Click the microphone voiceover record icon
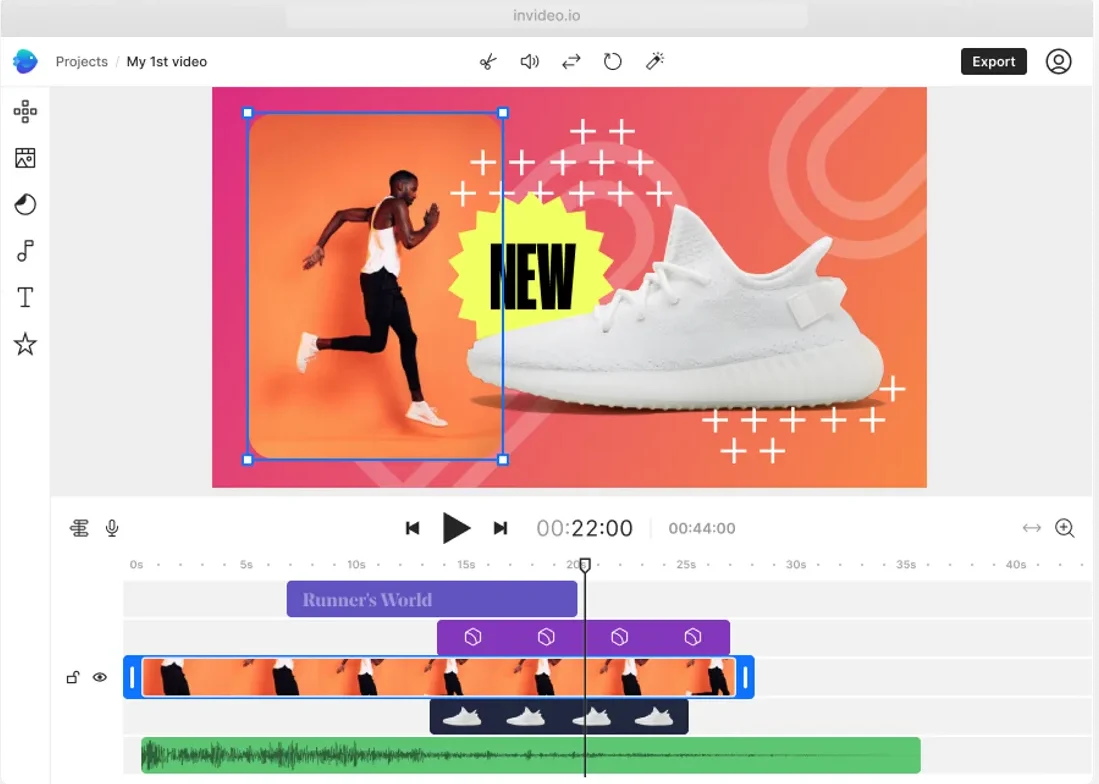 [112, 528]
